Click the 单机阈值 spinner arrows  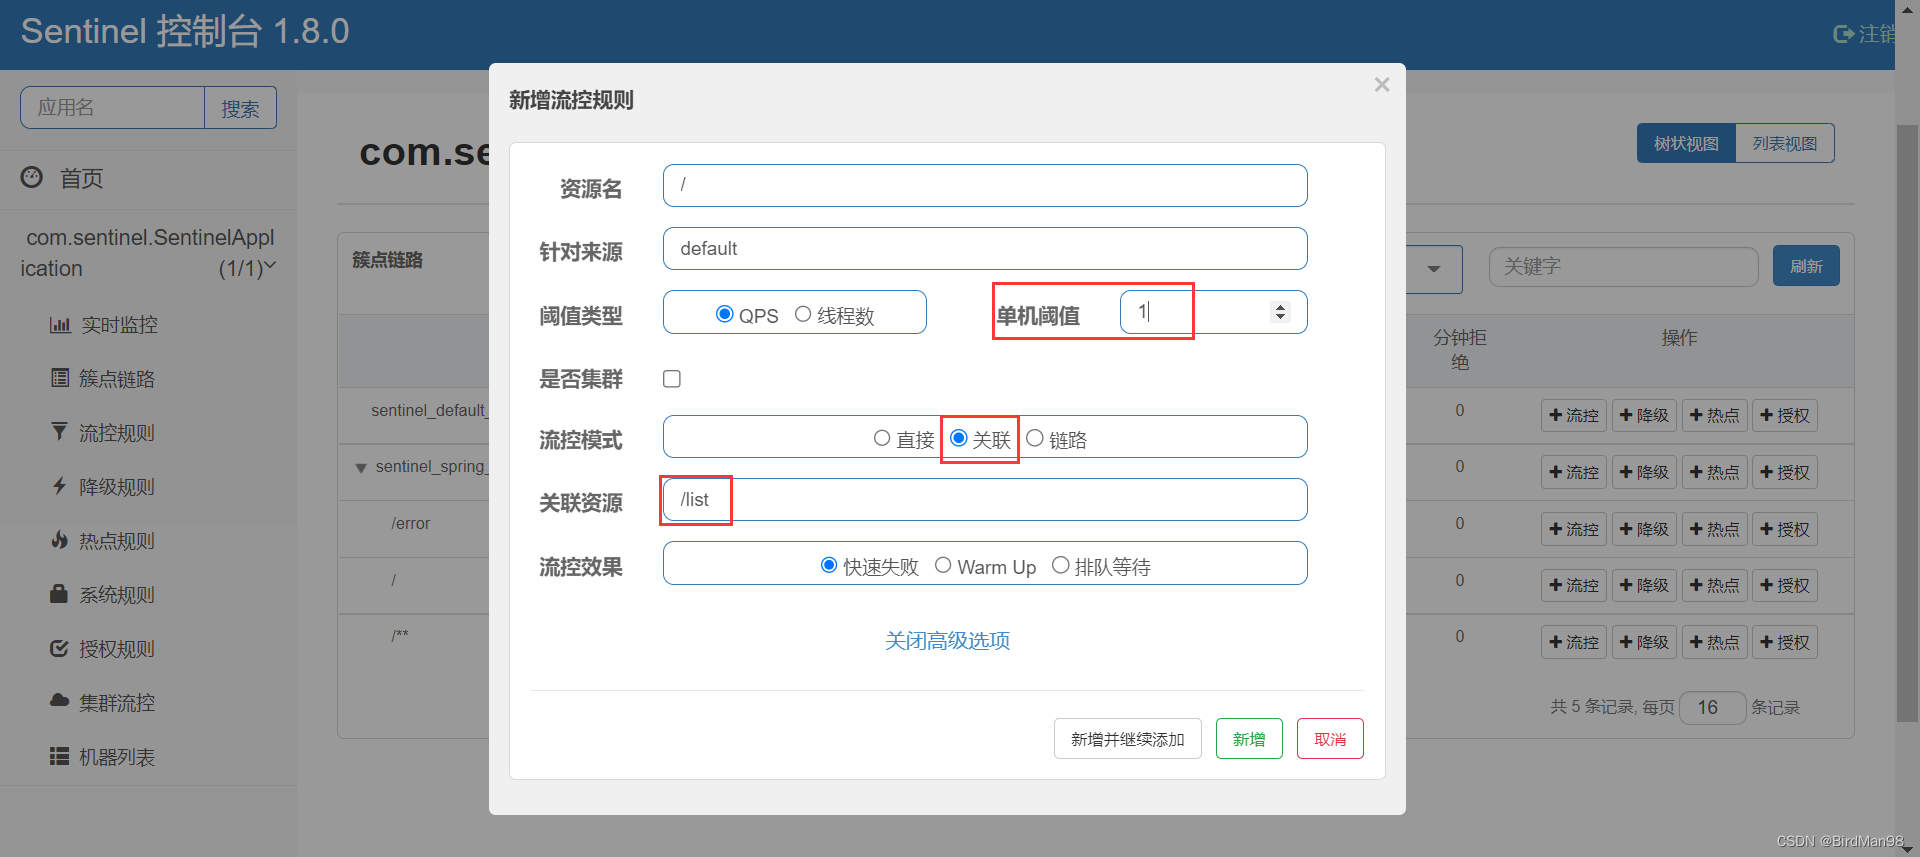[x=1280, y=312]
